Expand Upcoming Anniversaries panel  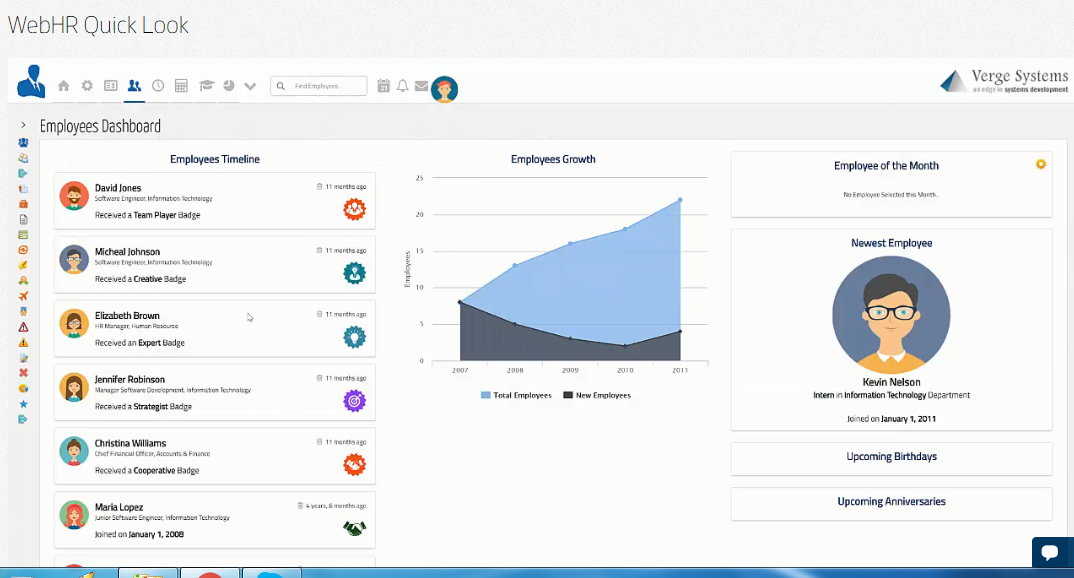tap(891, 502)
